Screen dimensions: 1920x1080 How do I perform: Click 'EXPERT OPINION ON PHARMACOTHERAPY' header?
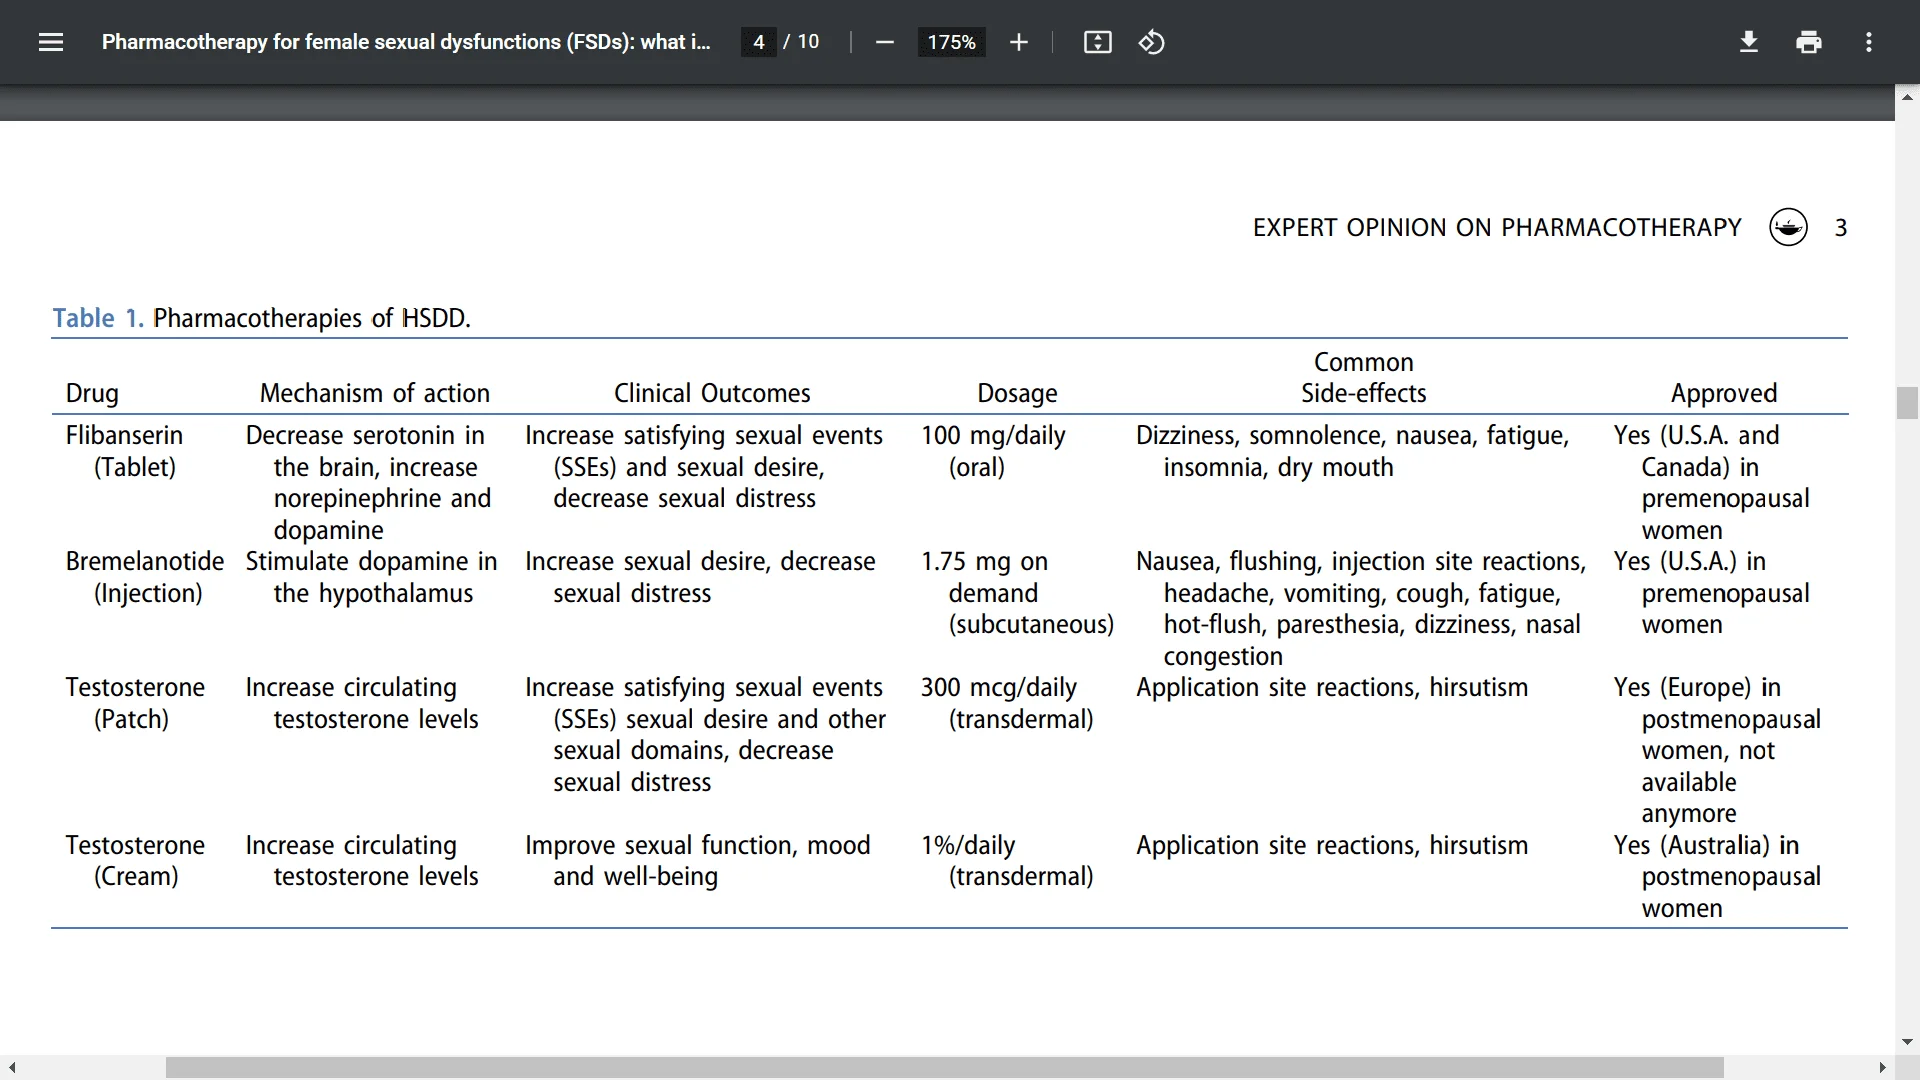click(x=1497, y=228)
